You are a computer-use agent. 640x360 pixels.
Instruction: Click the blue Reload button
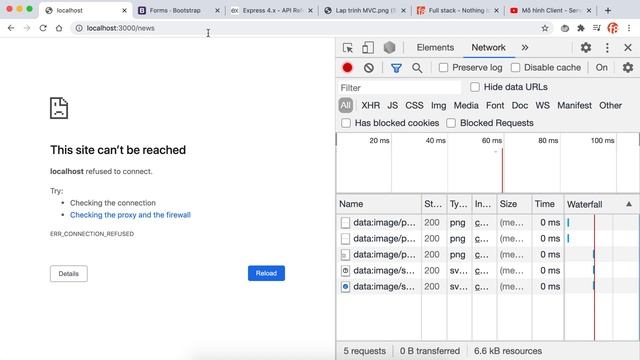pyautogui.click(x=266, y=273)
